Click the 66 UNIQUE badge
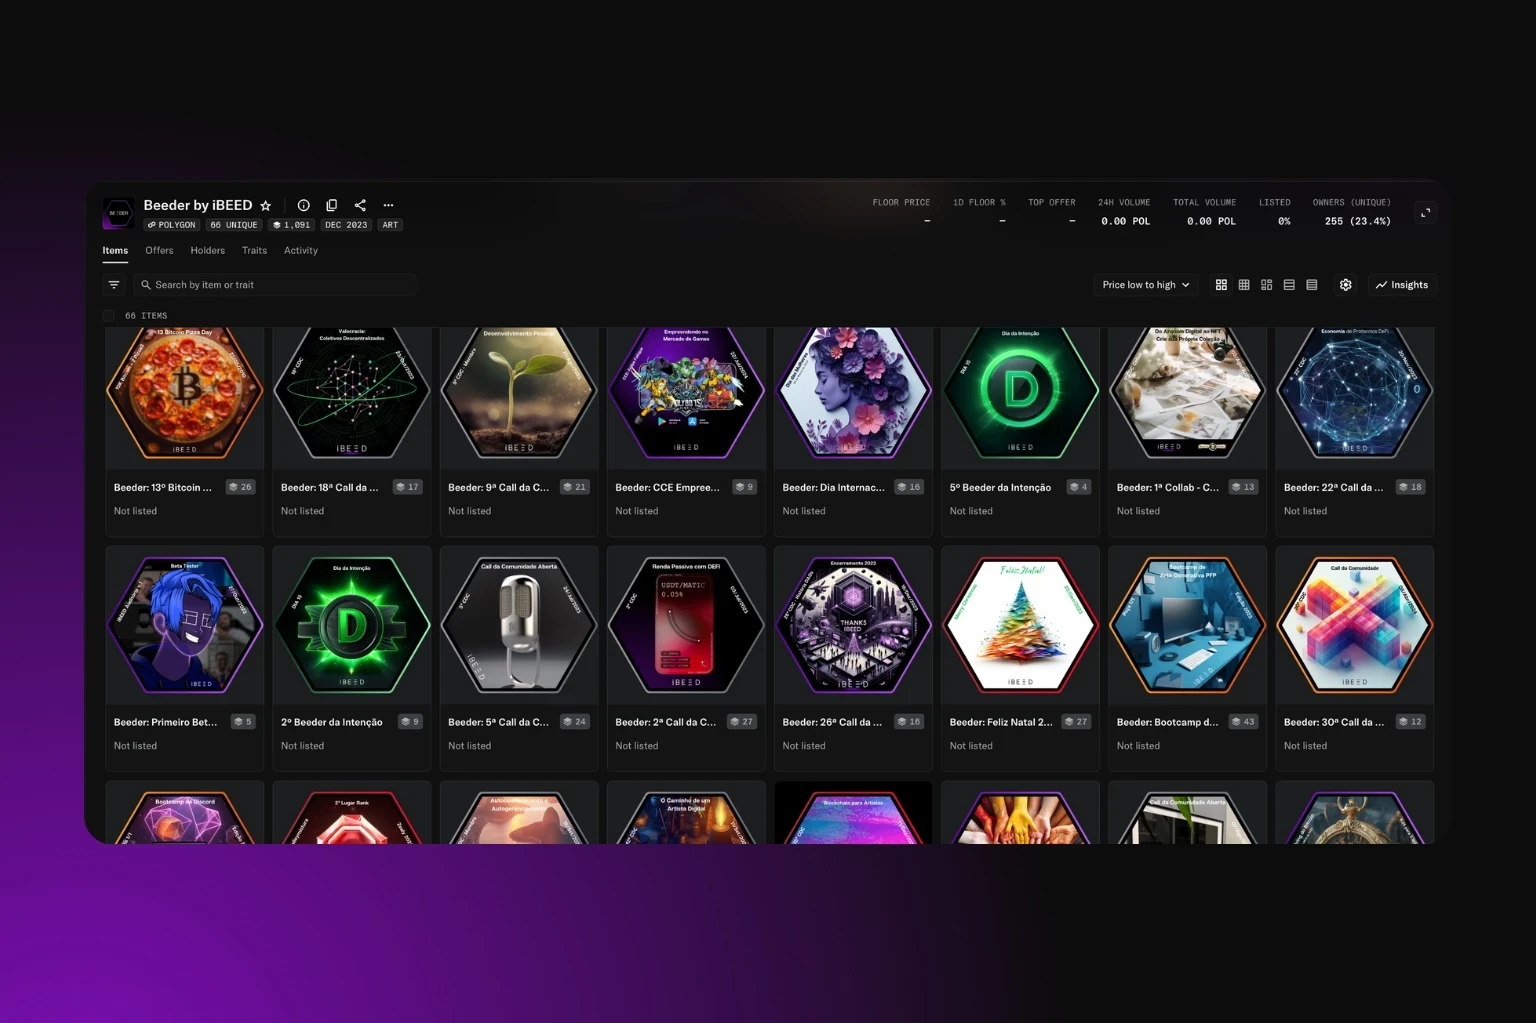 (x=234, y=225)
